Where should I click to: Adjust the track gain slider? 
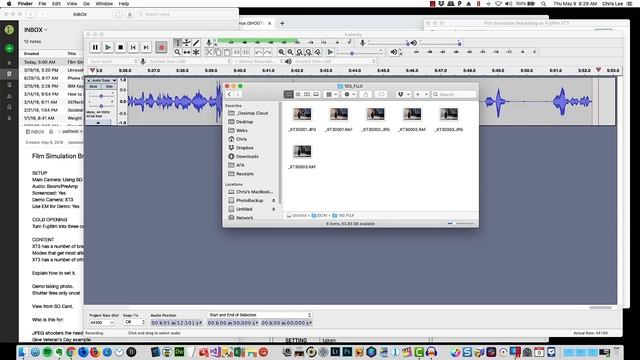pos(101,96)
